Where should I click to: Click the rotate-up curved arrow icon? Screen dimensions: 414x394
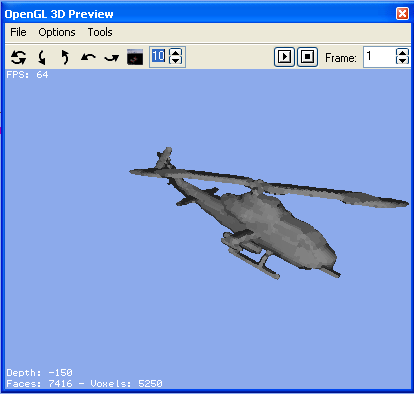click(65, 57)
